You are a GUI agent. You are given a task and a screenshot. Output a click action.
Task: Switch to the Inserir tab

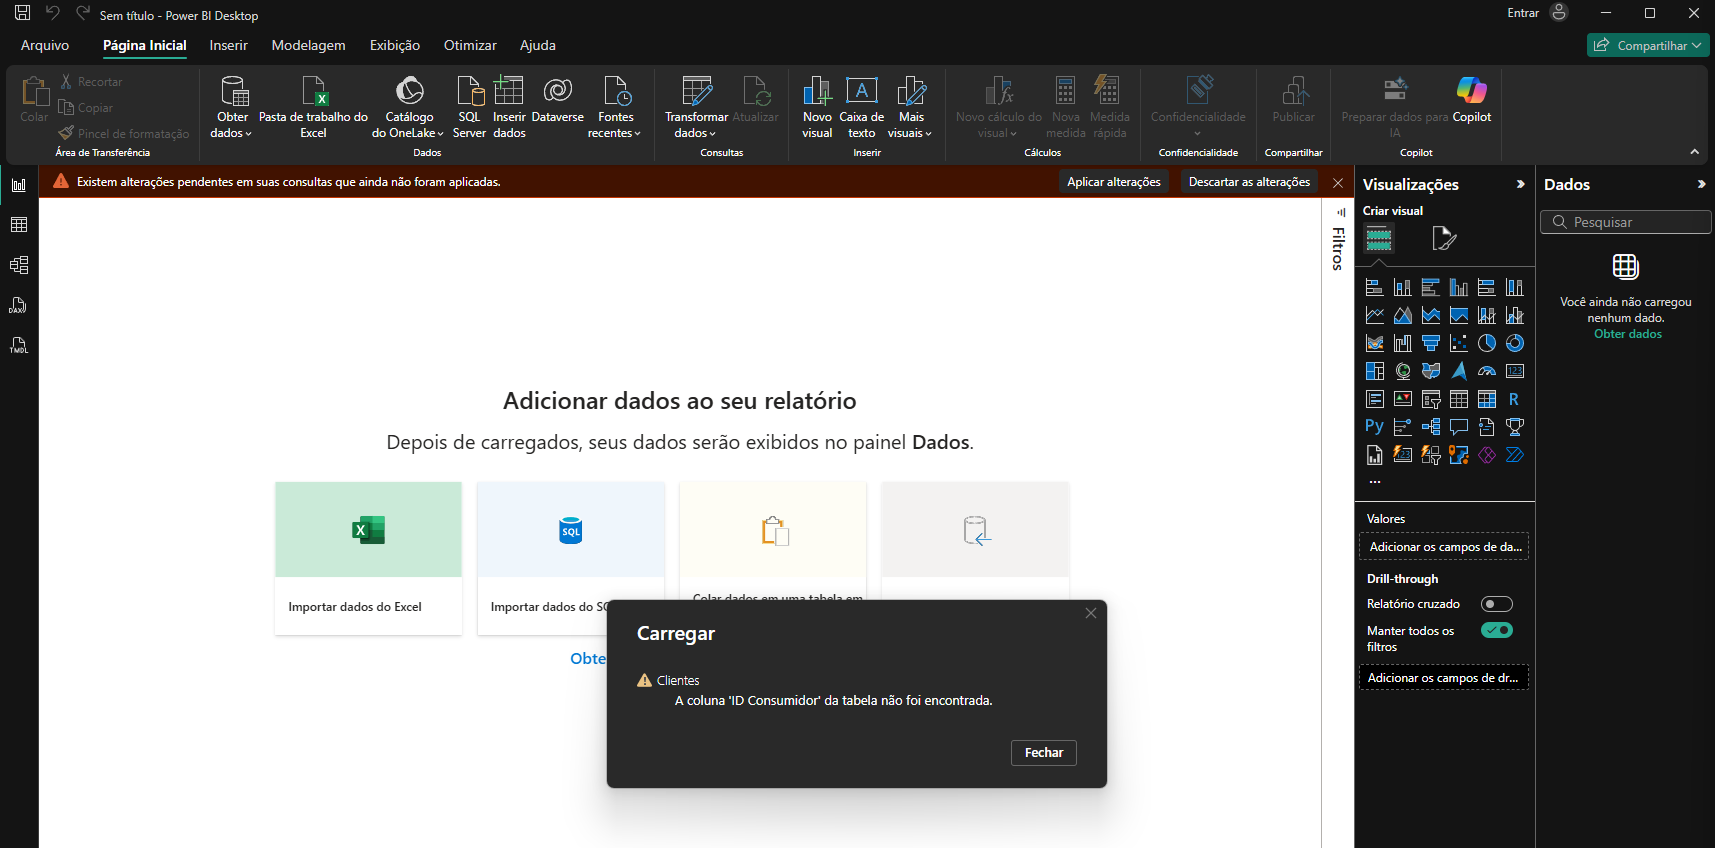coord(229,45)
